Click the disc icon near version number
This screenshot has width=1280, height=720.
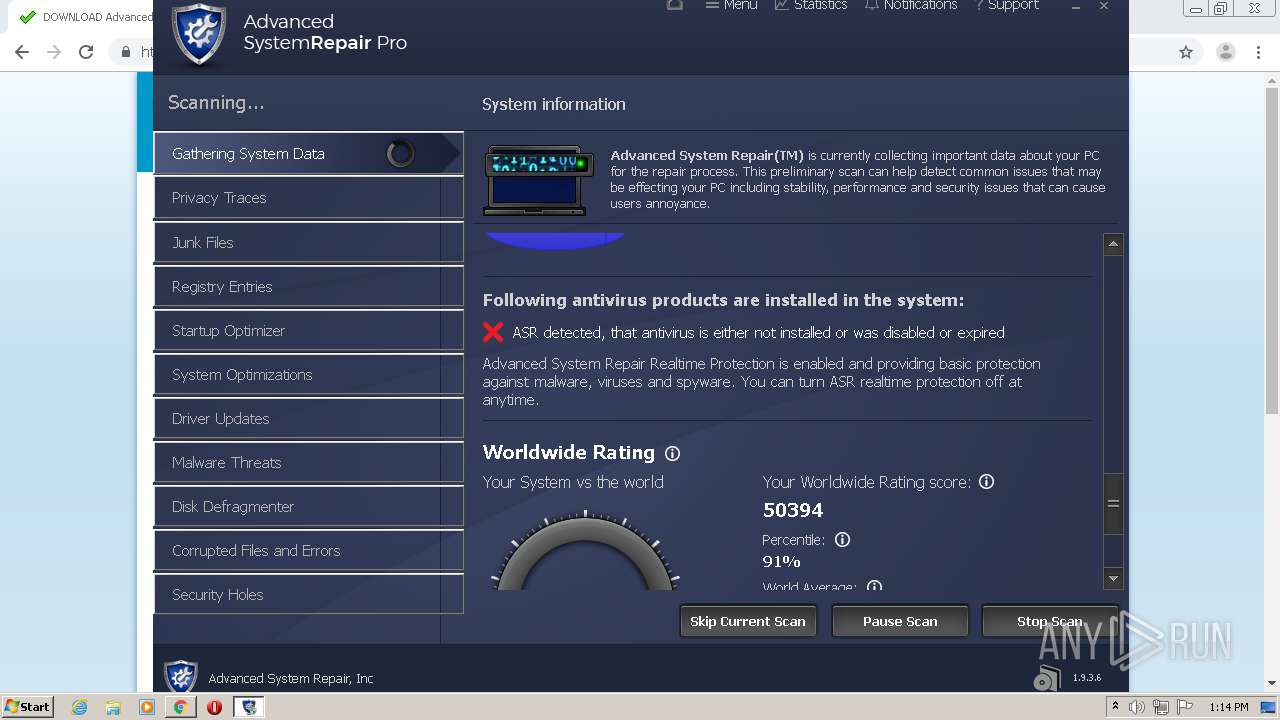(1047, 677)
